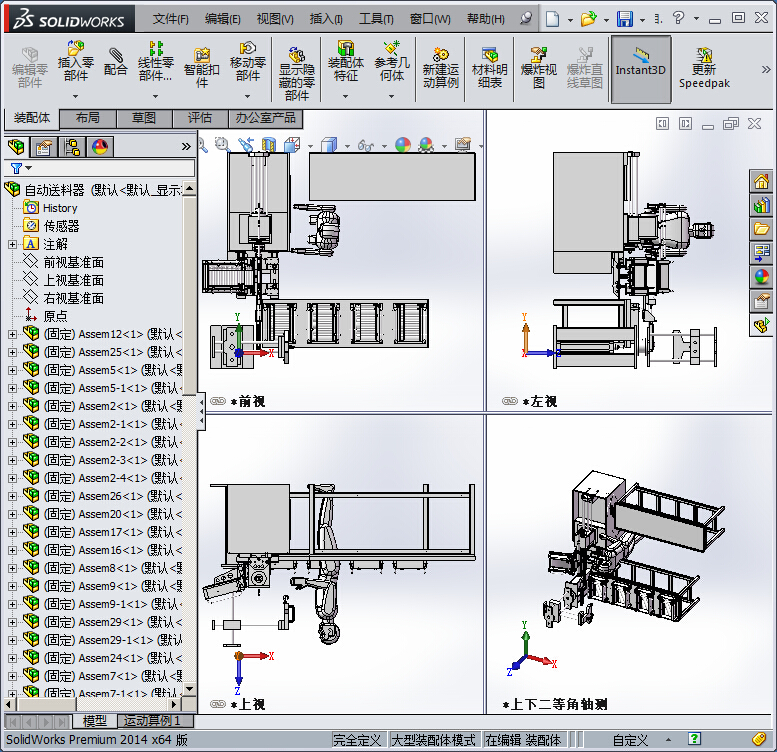Click the Save floppy disk icon
This screenshot has height=752, width=777.
click(624, 19)
